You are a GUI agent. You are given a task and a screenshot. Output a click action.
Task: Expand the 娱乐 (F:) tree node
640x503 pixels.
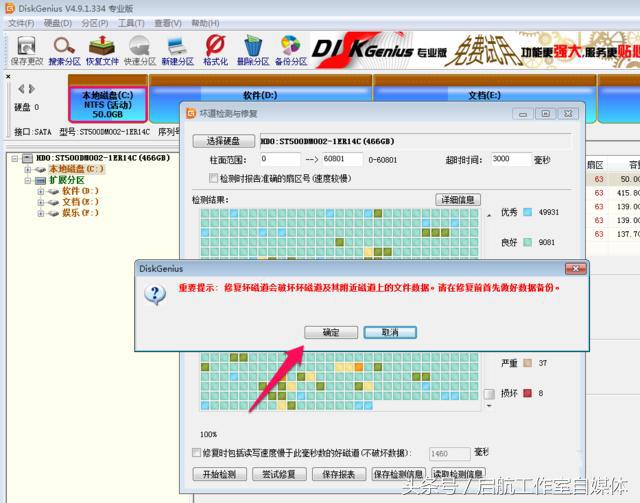point(40,213)
